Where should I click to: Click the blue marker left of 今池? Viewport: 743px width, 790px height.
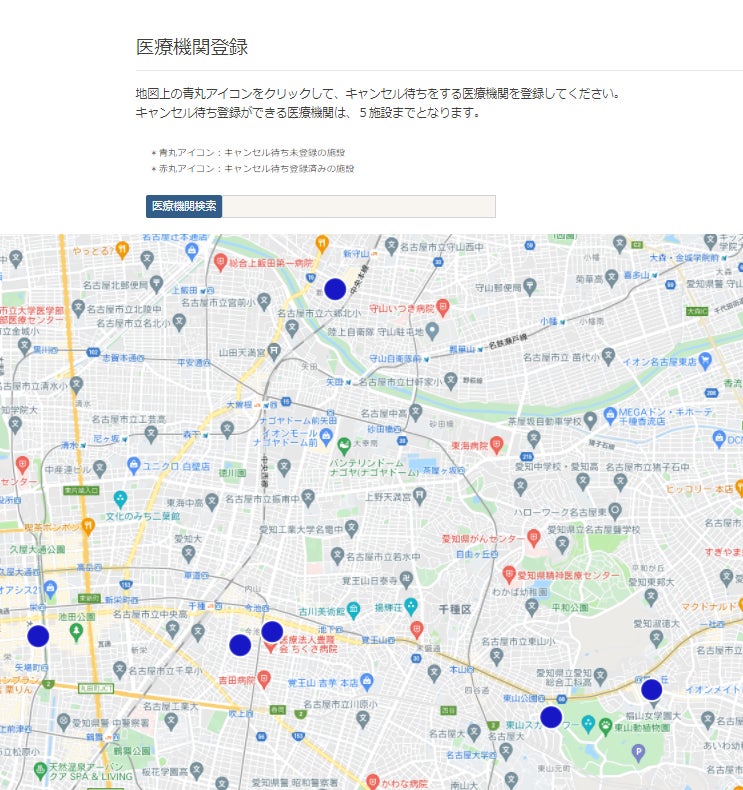click(240, 645)
